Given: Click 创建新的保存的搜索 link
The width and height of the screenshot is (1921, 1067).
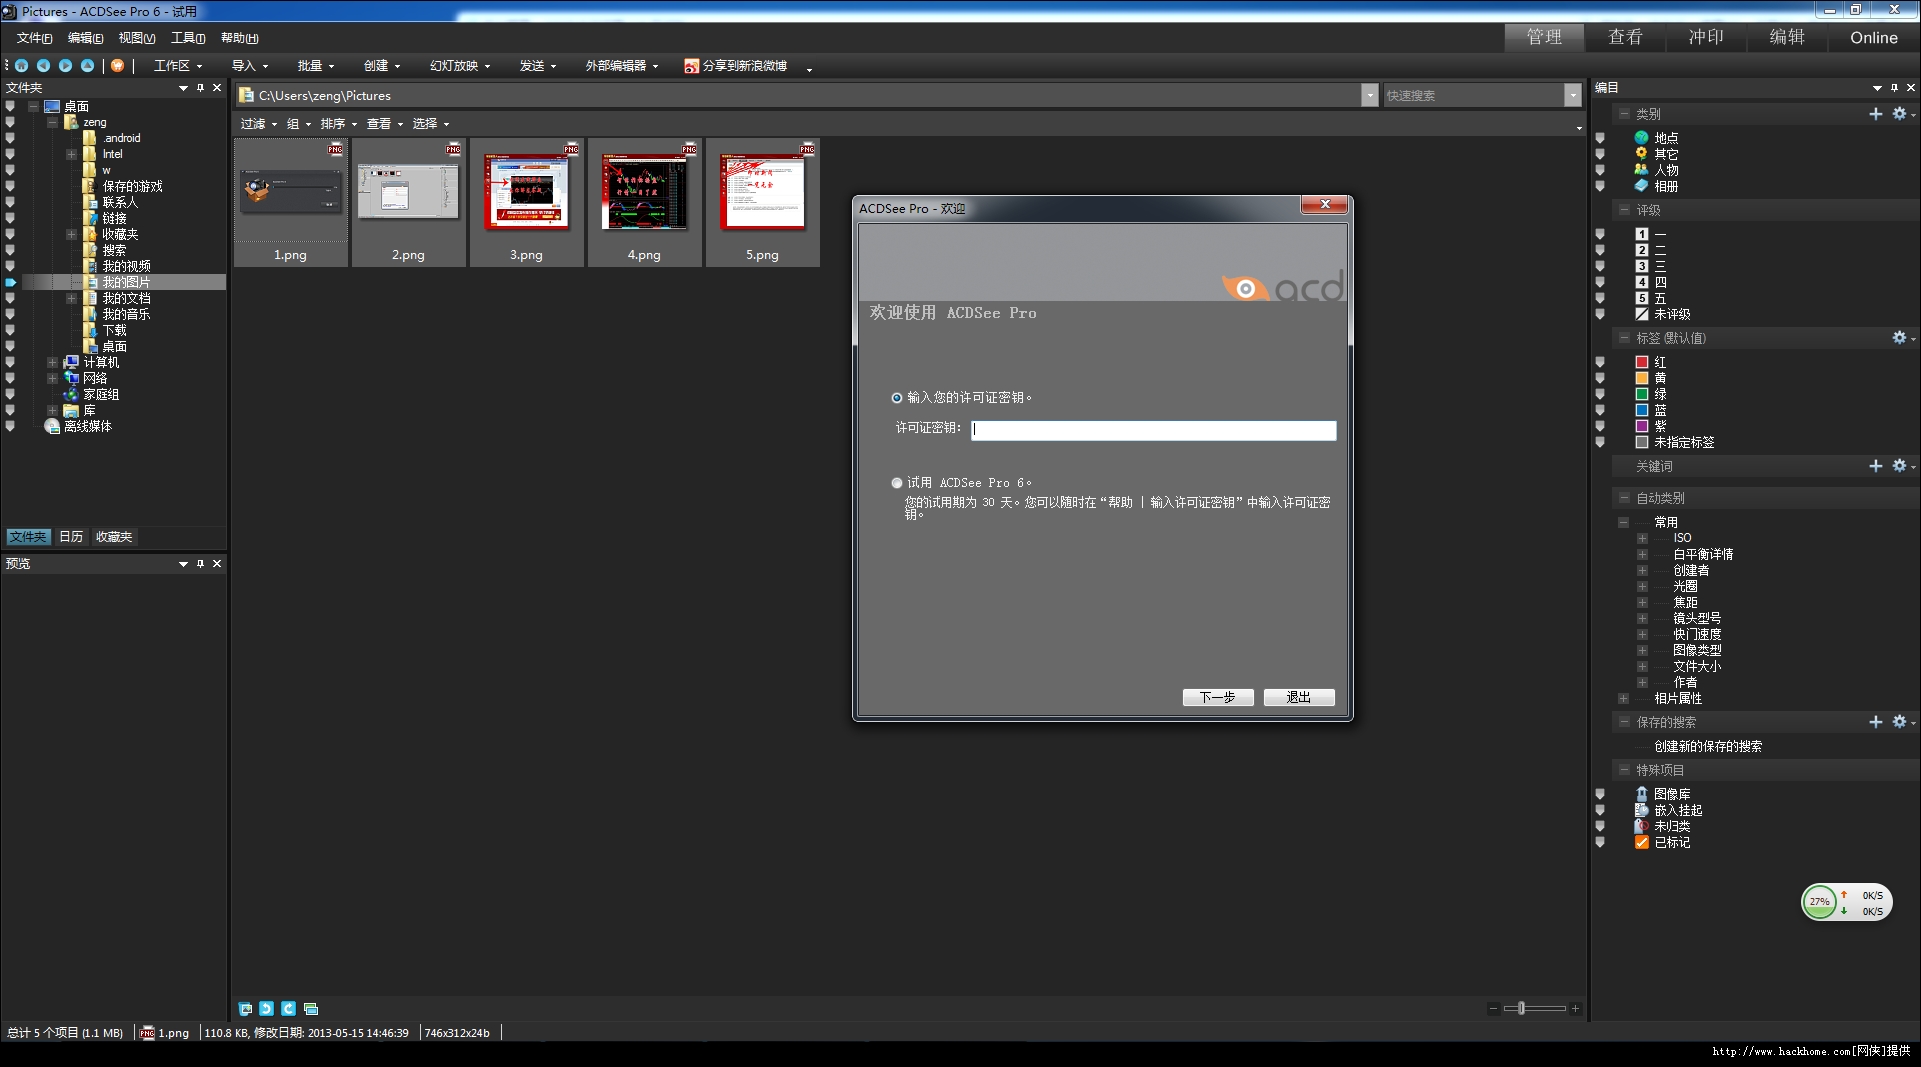Looking at the screenshot, I should tap(1708, 746).
